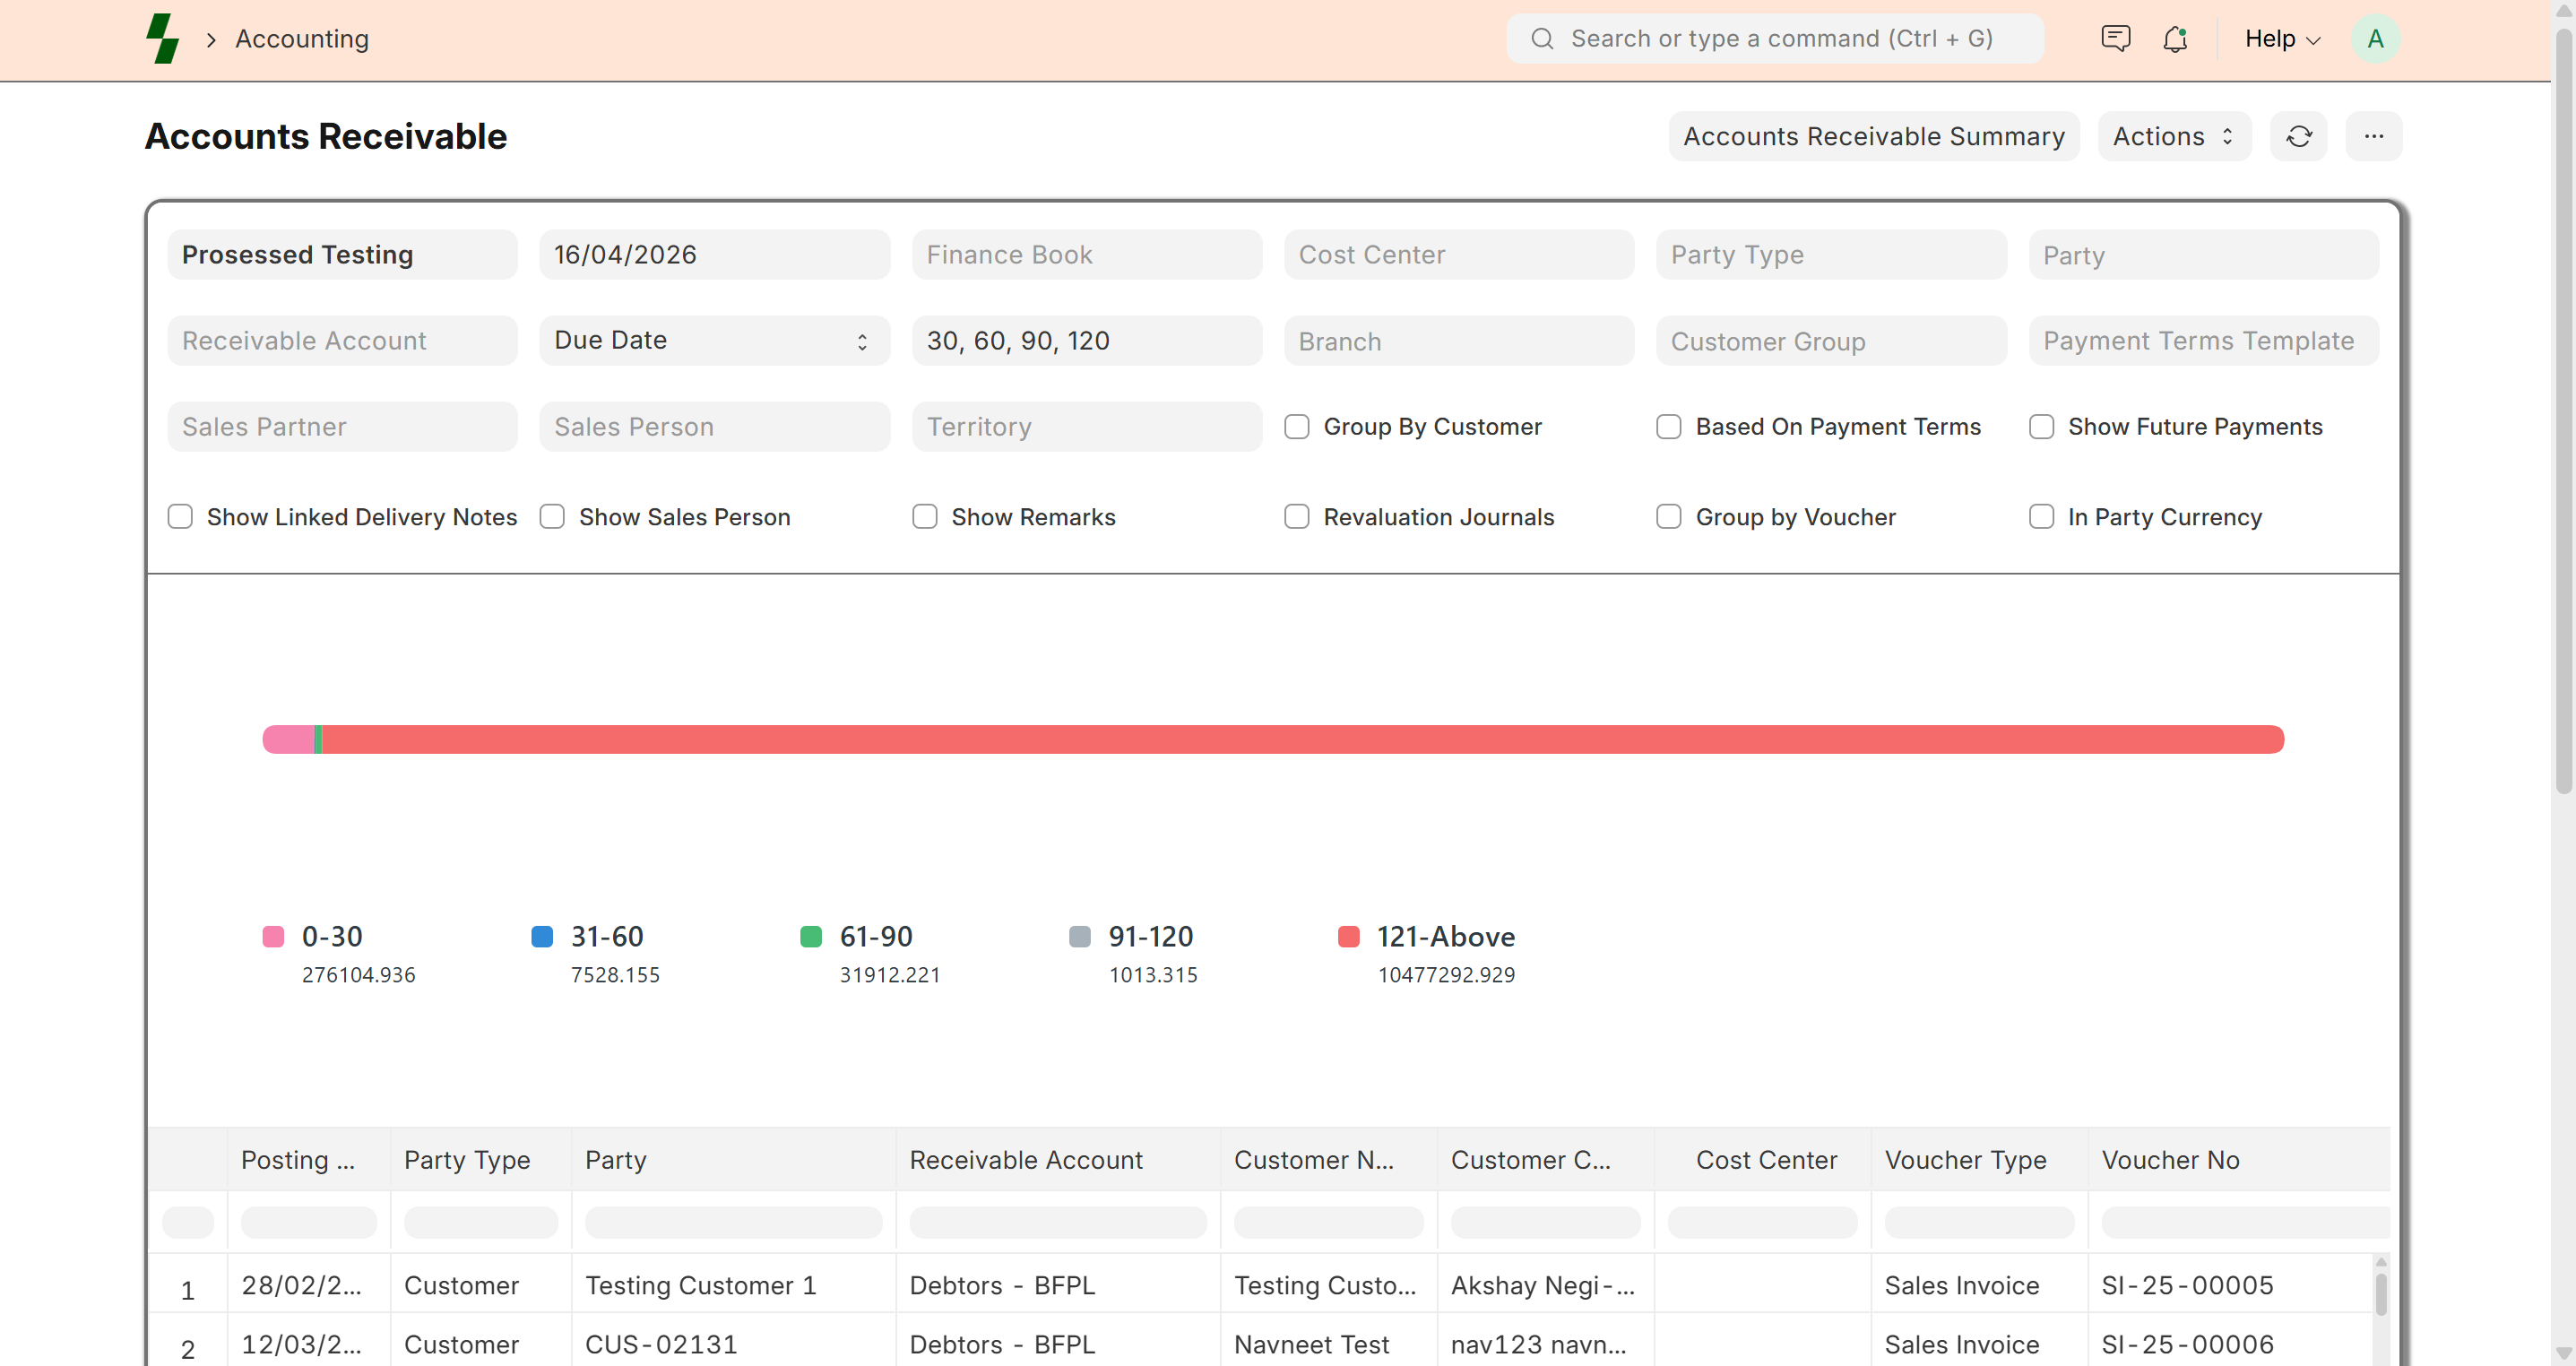The width and height of the screenshot is (2576, 1366).
Task: Open the Due Date ageing dropdown
Action: (714, 341)
